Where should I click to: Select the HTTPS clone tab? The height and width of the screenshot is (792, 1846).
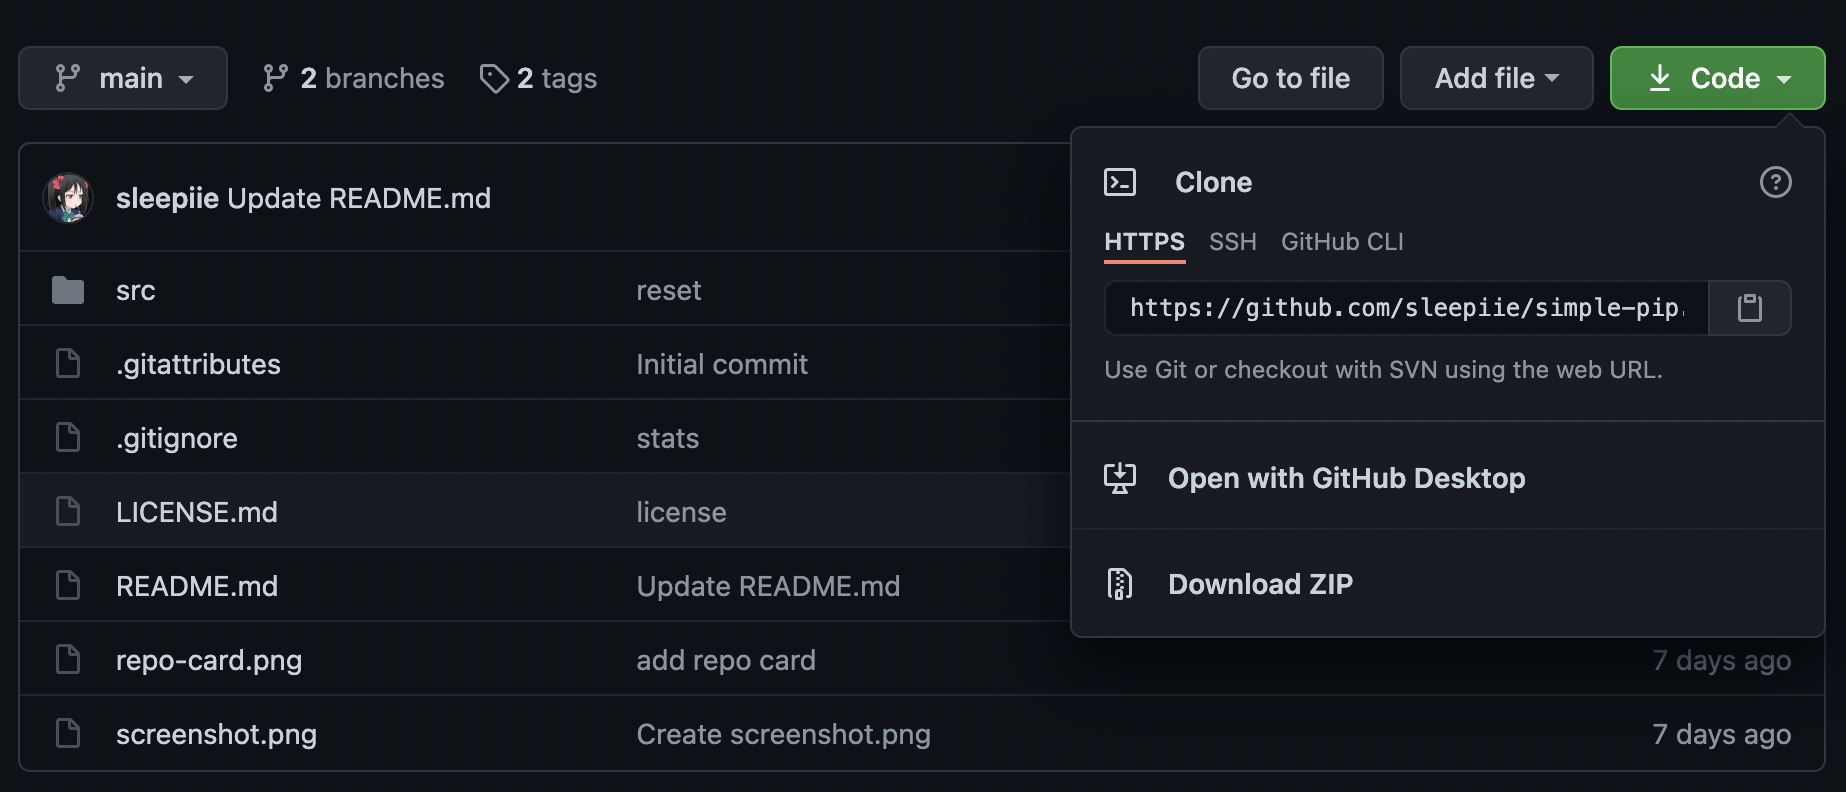point(1145,242)
